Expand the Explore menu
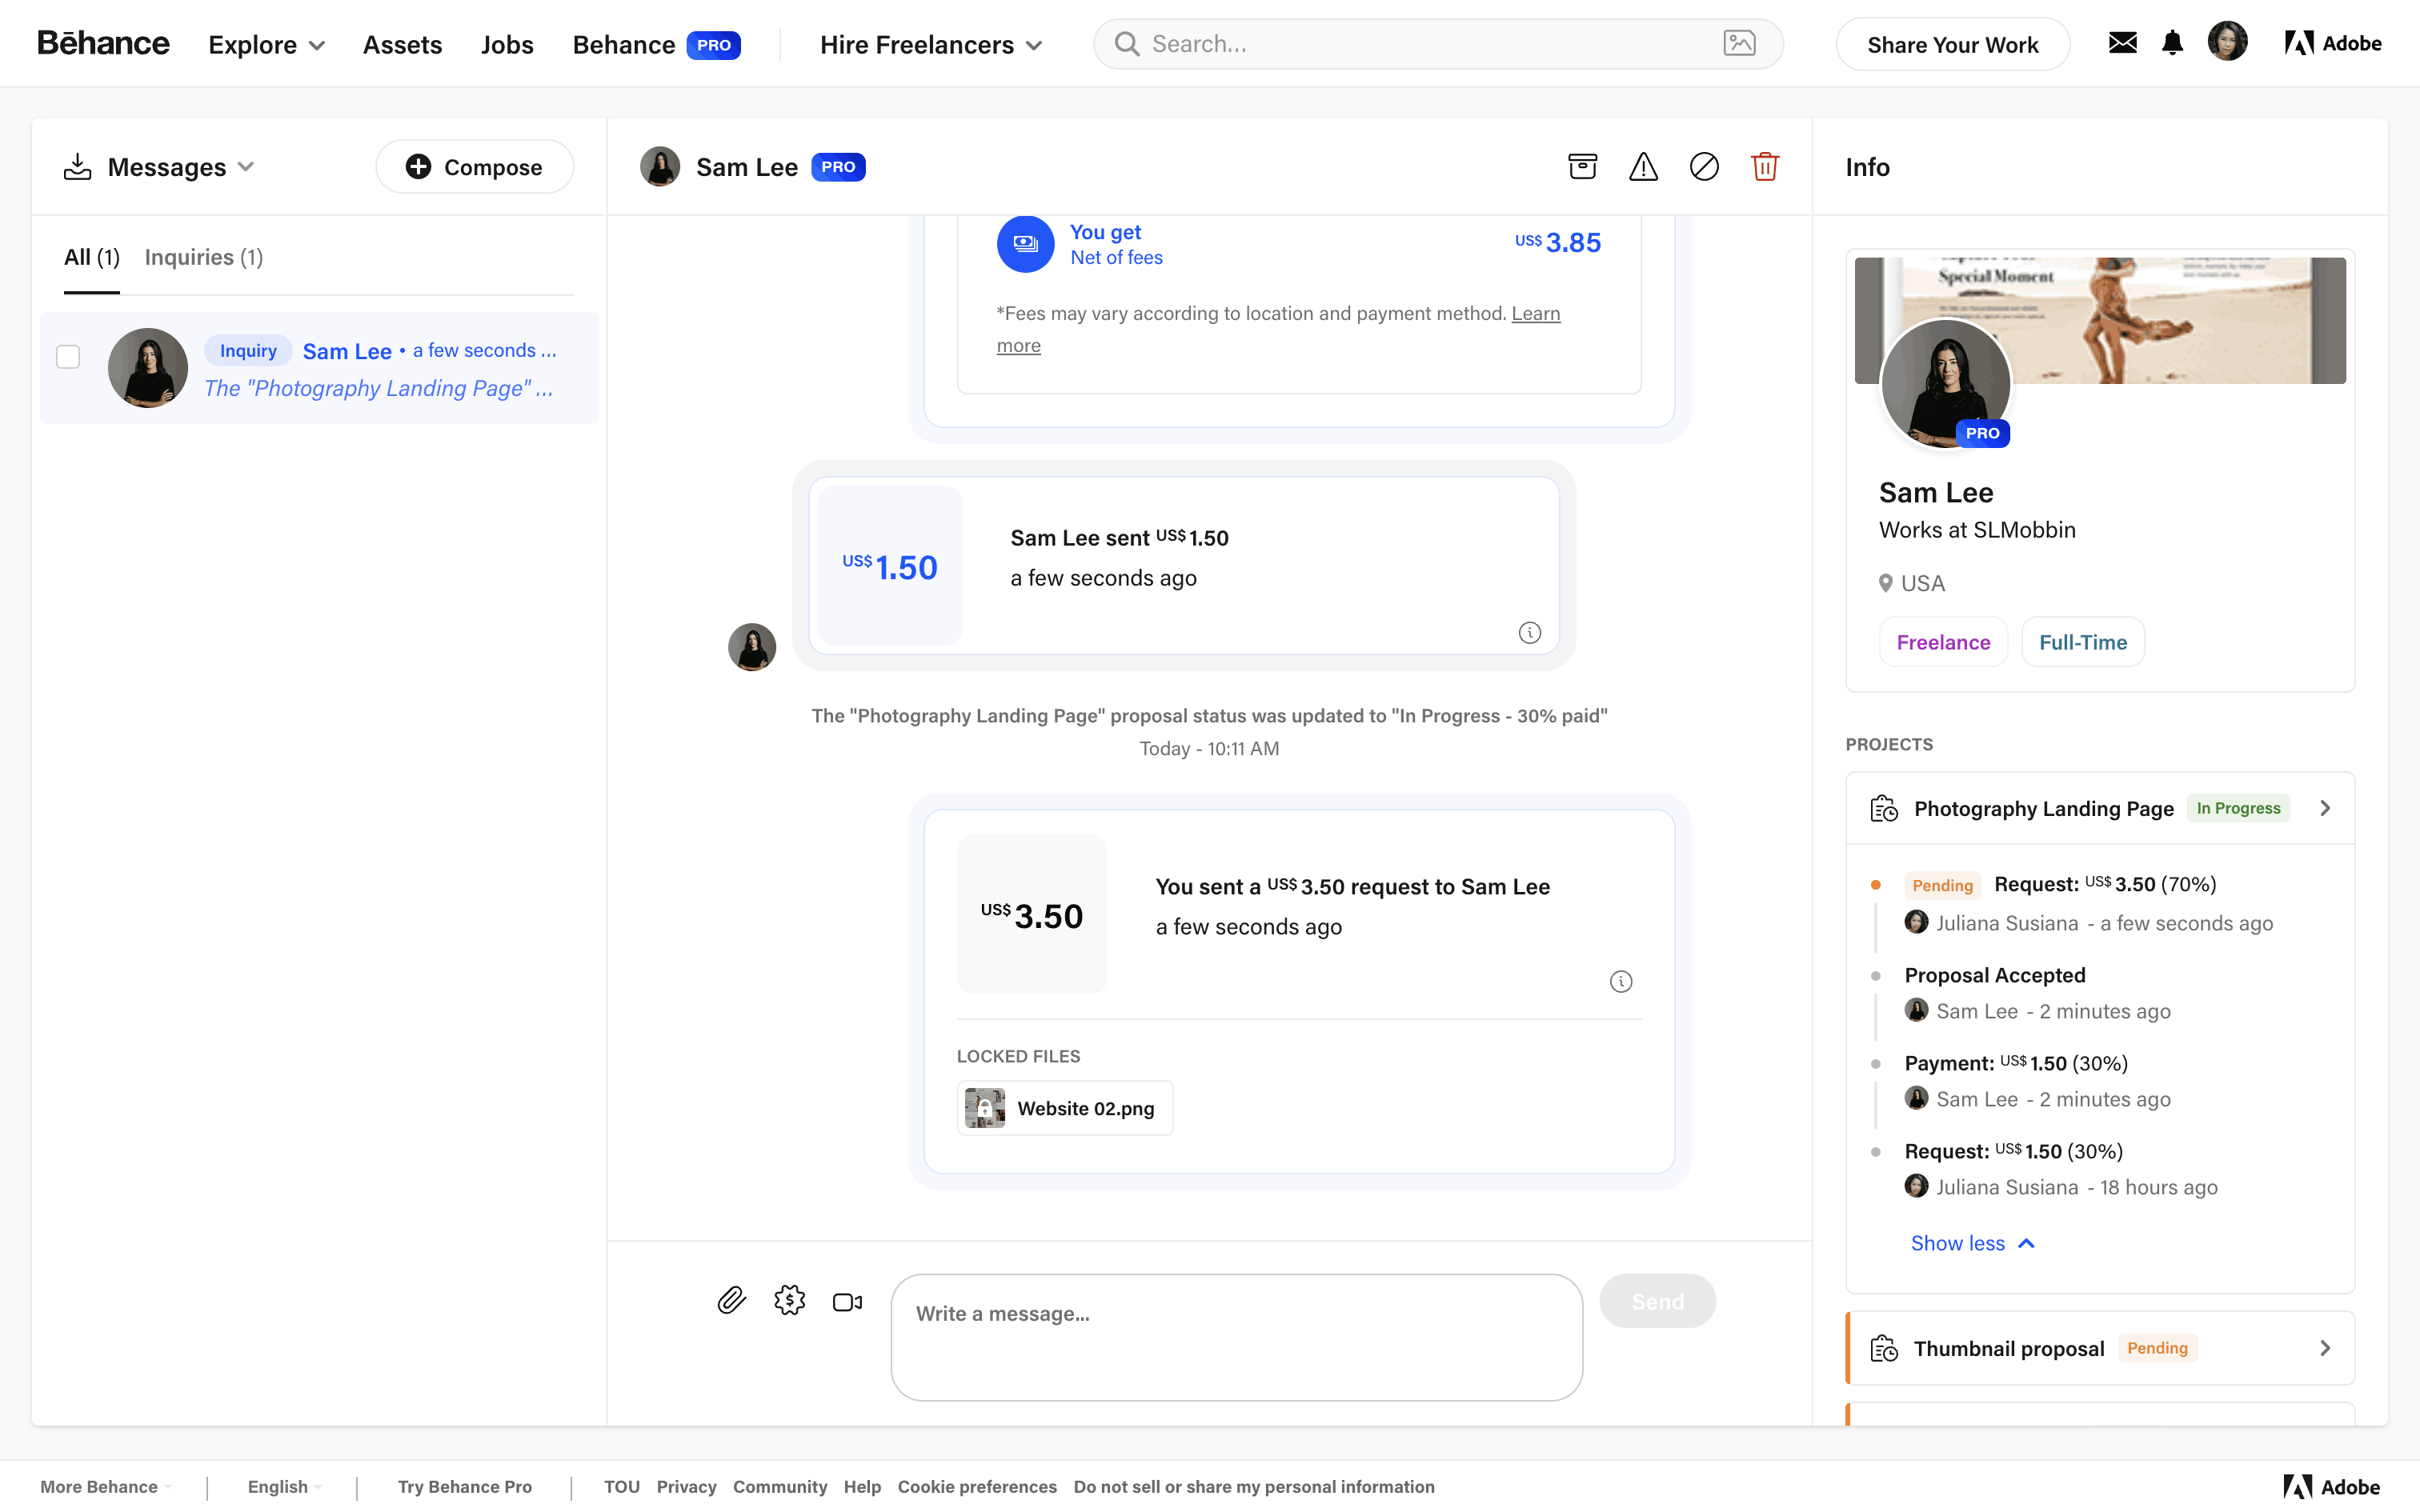 click(266, 45)
